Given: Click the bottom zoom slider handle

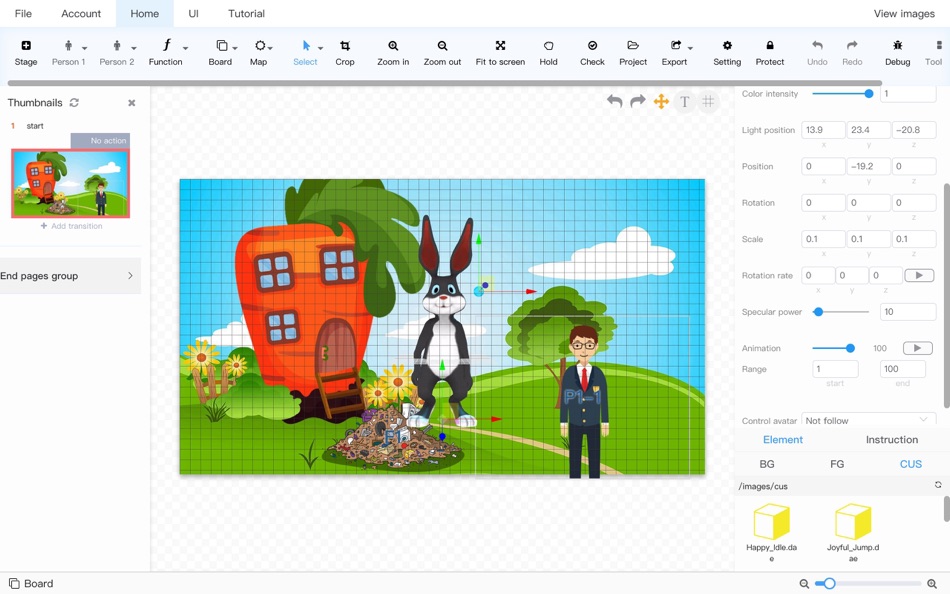Looking at the screenshot, I should 829,583.
